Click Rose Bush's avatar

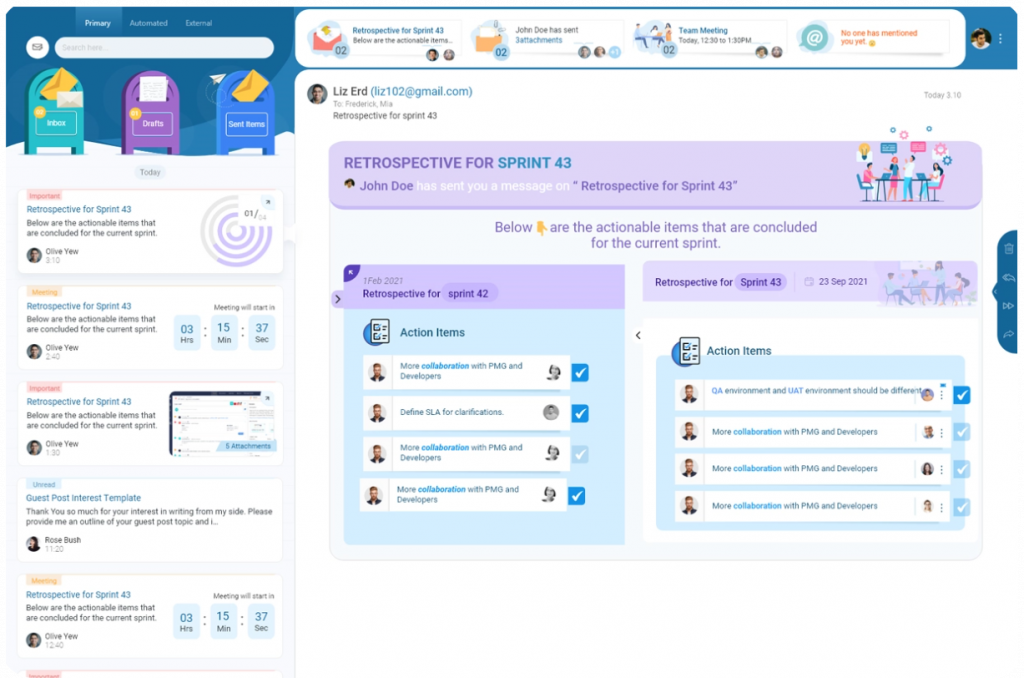(x=33, y=543)
